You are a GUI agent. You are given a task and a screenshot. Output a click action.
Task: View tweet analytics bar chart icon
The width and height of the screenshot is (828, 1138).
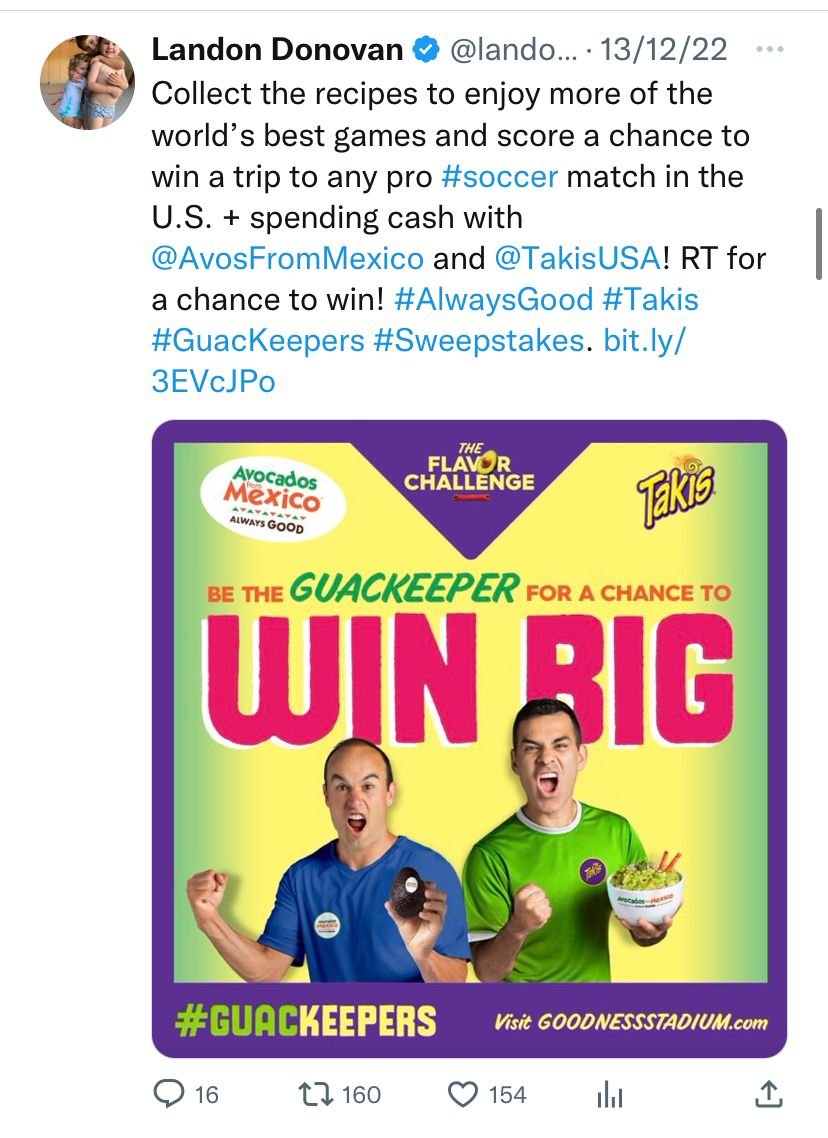click(610, 1094)
